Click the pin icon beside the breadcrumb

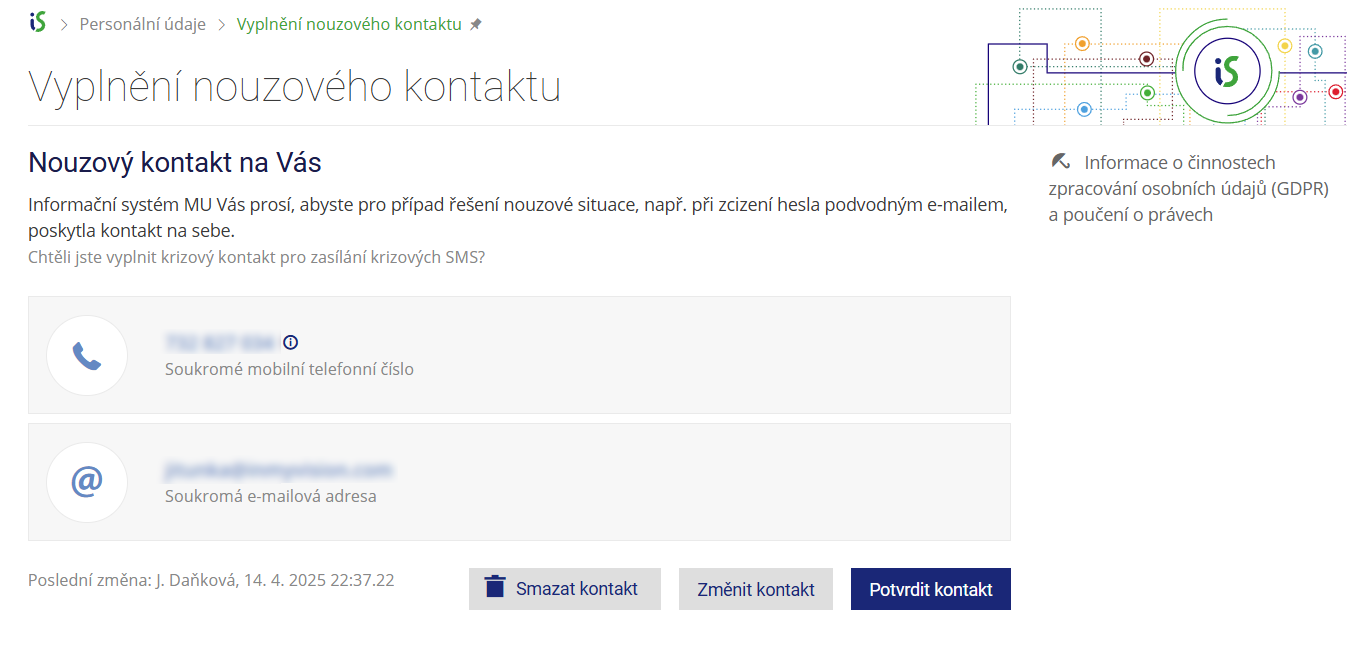tap(476, 24)
